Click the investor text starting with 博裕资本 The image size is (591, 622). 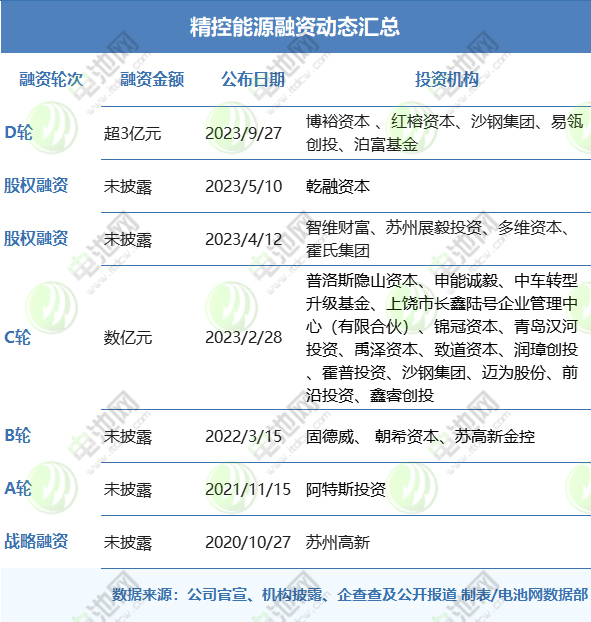click(444, 133)
